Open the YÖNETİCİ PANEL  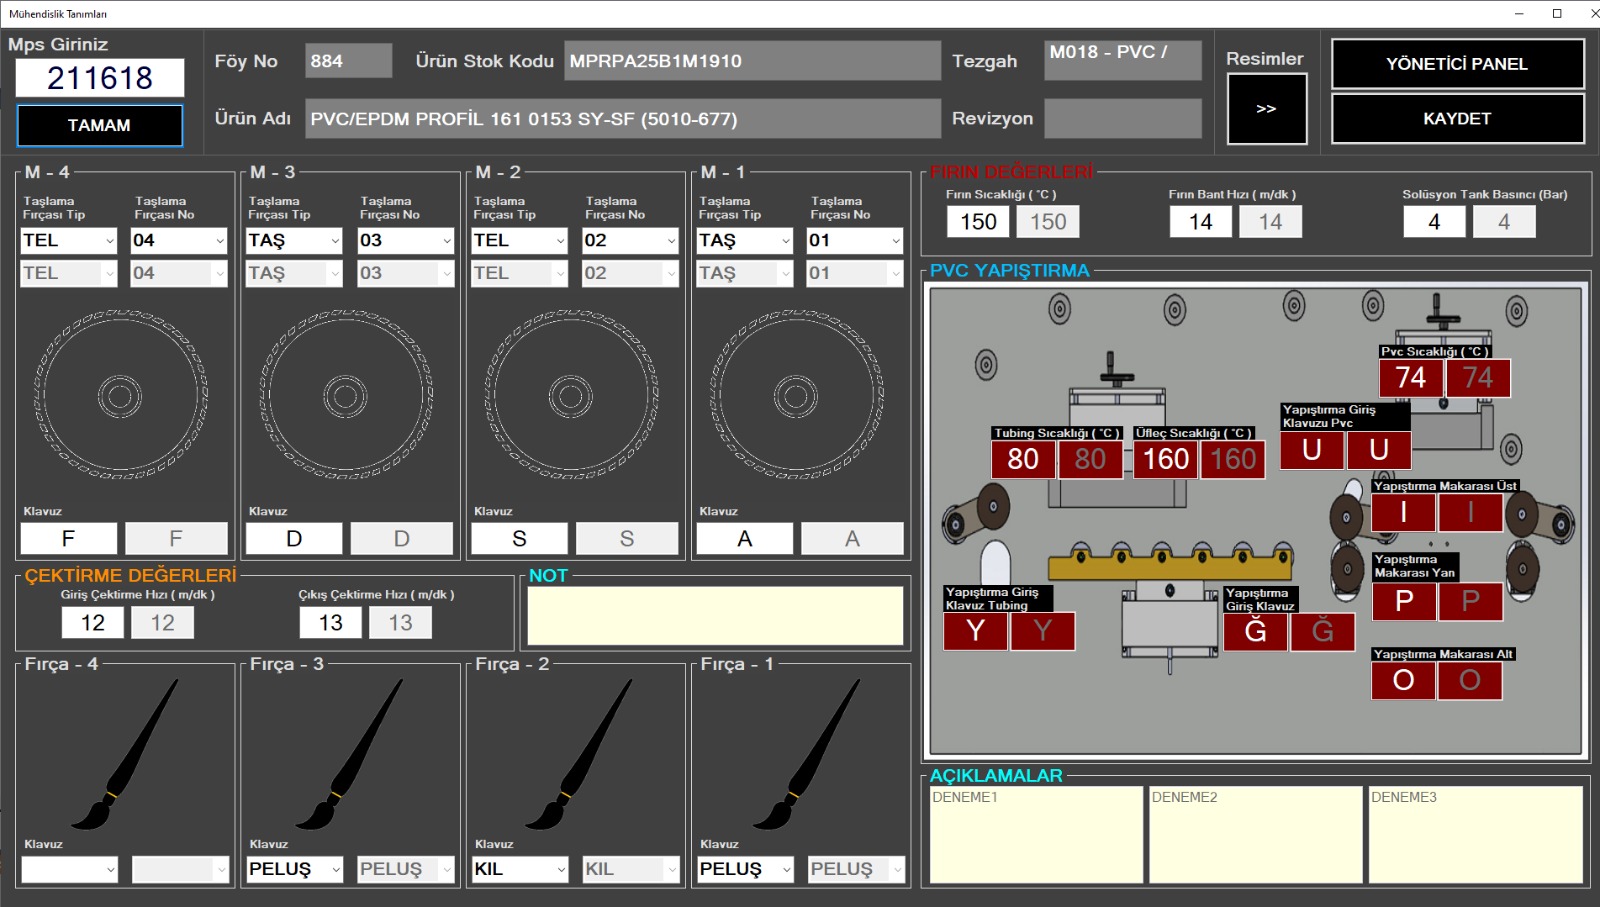1457,64
